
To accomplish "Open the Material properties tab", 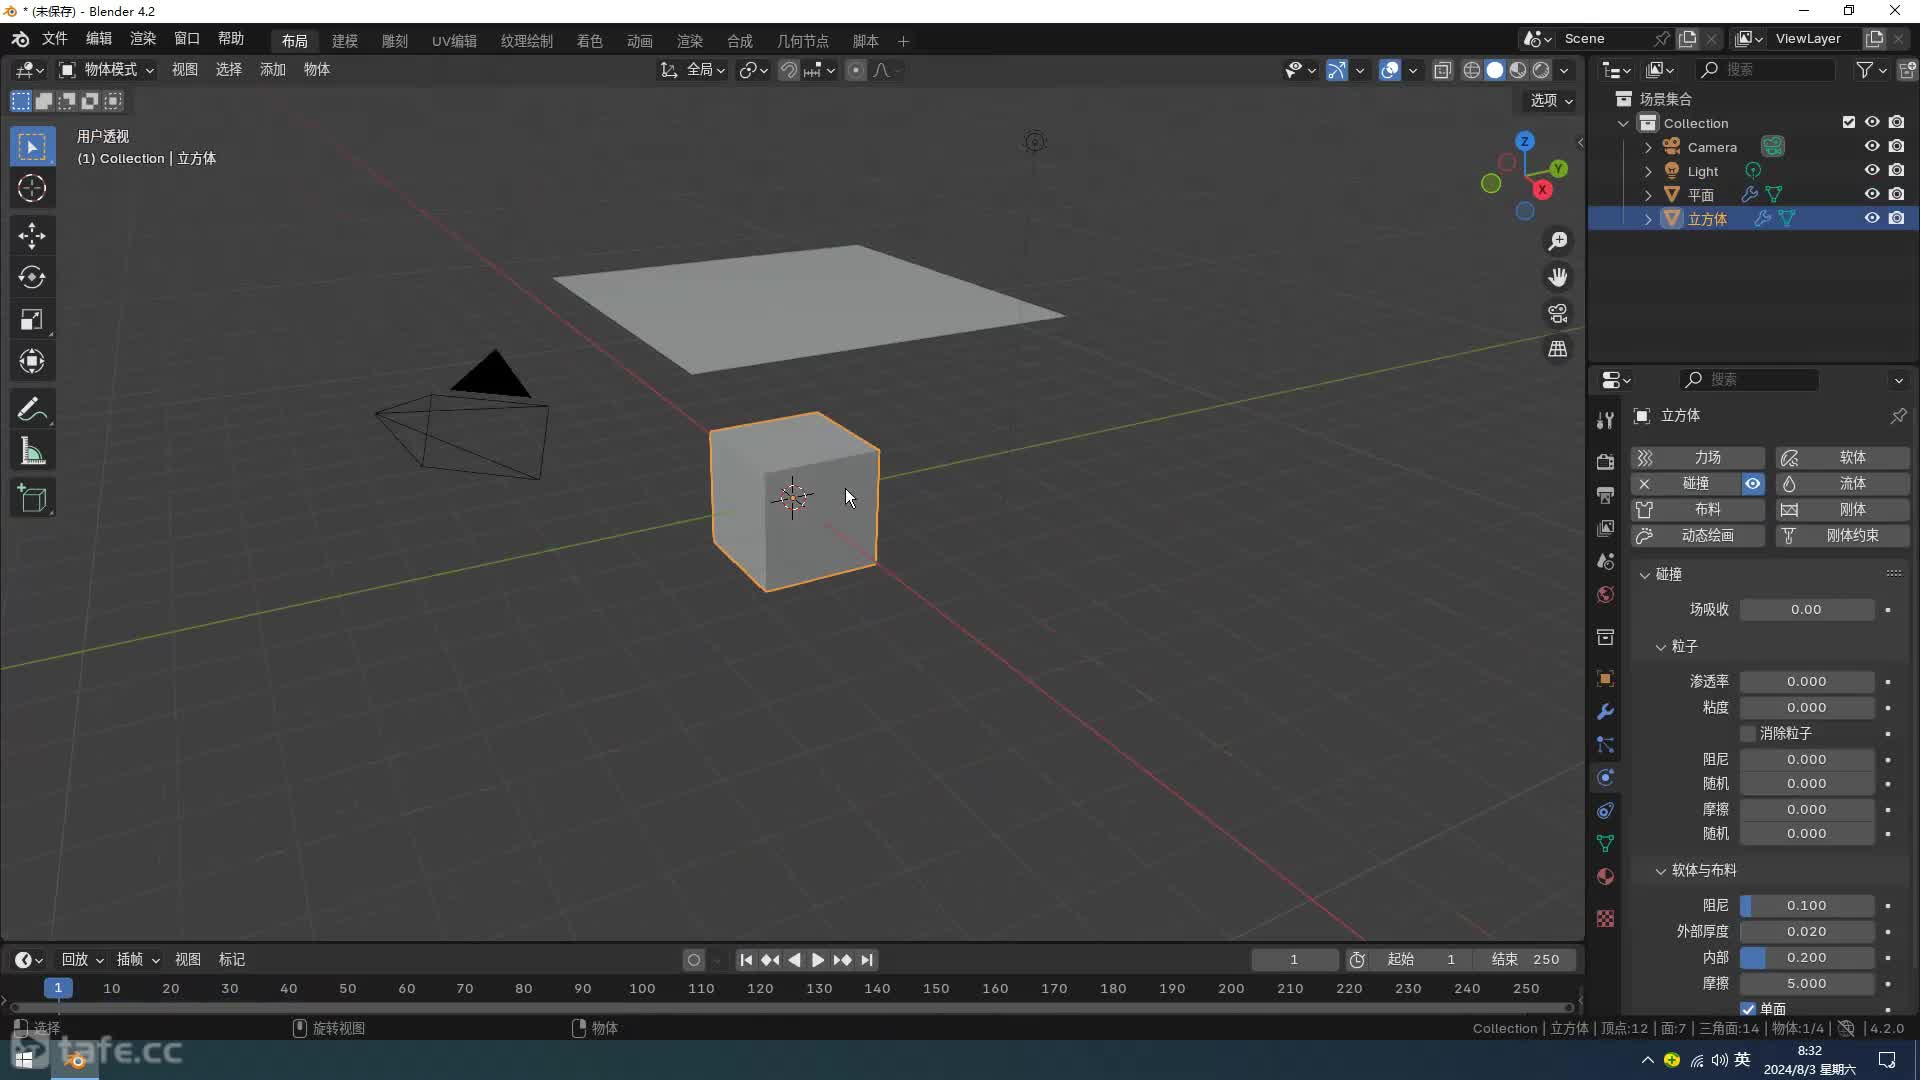I will click(x=1605, y=877).
